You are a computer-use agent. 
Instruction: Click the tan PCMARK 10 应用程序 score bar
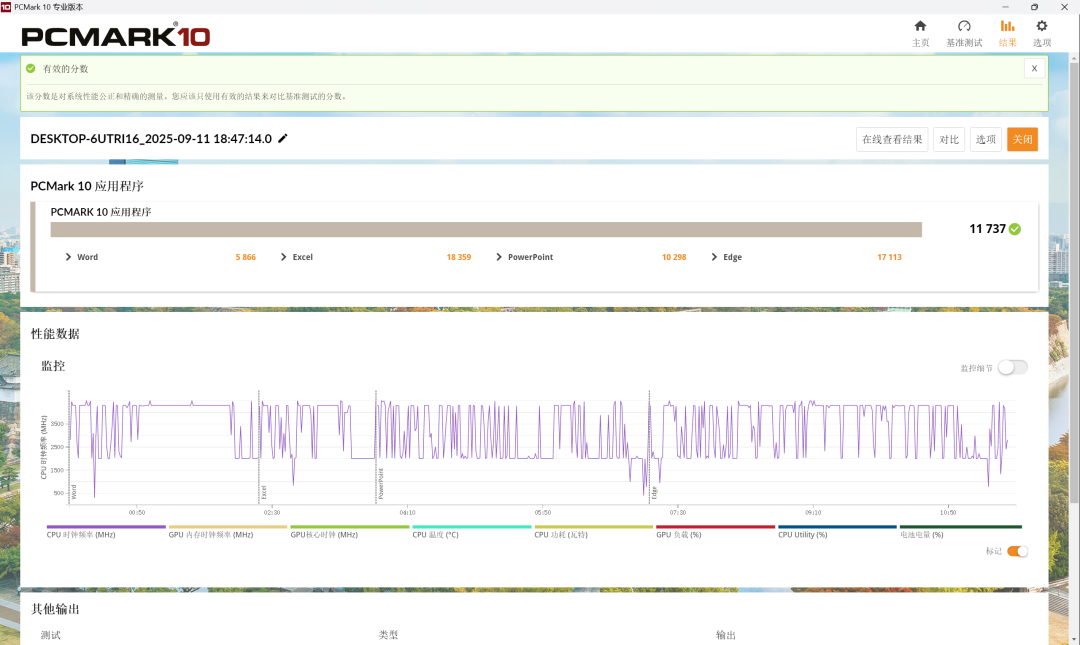pos(486,229)
